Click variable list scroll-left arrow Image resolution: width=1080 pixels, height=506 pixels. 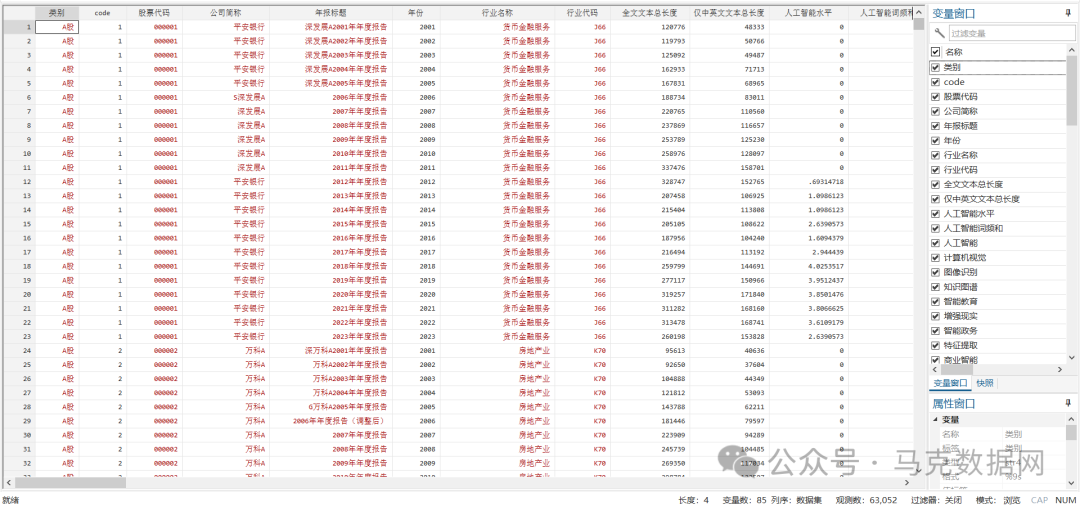[935, 370]
